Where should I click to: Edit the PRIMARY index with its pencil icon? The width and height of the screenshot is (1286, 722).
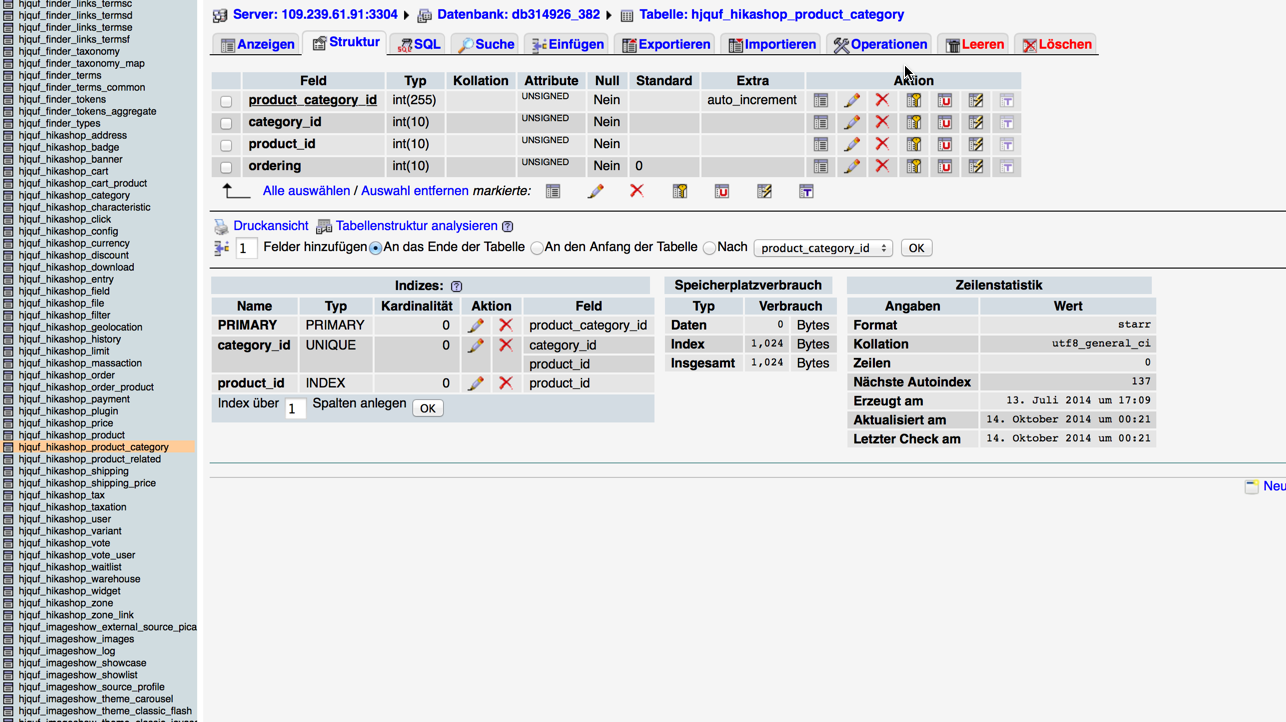tap(476, 325)
